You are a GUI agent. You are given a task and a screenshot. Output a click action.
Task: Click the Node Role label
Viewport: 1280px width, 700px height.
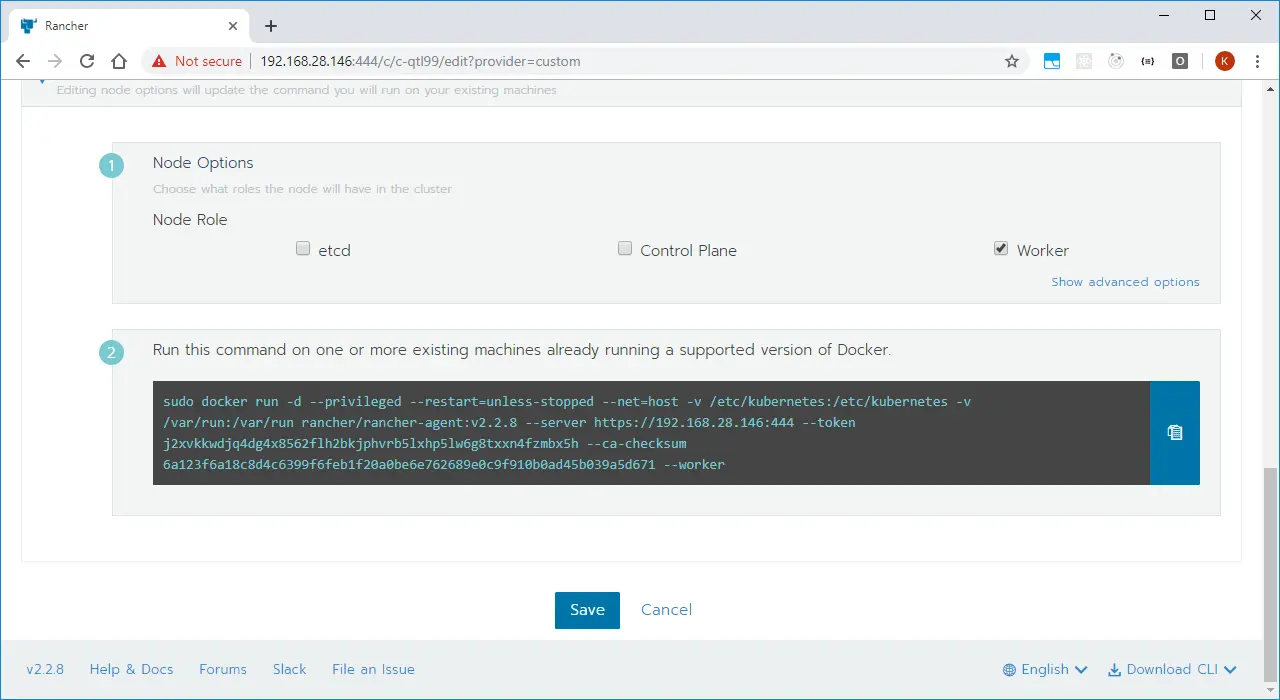[190, 220]
